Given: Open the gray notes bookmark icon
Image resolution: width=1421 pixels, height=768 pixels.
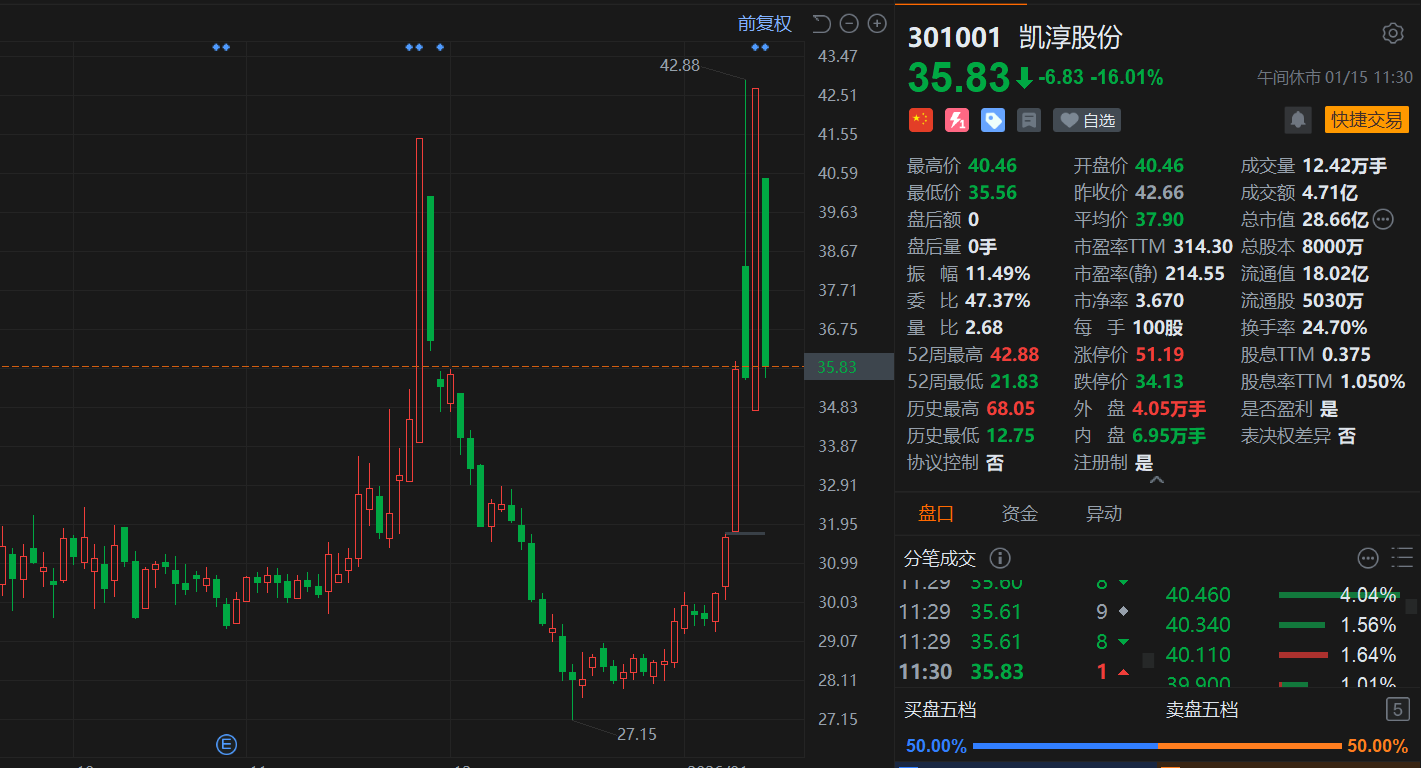Looking at the screenshot, I should tap(1028, 120).
